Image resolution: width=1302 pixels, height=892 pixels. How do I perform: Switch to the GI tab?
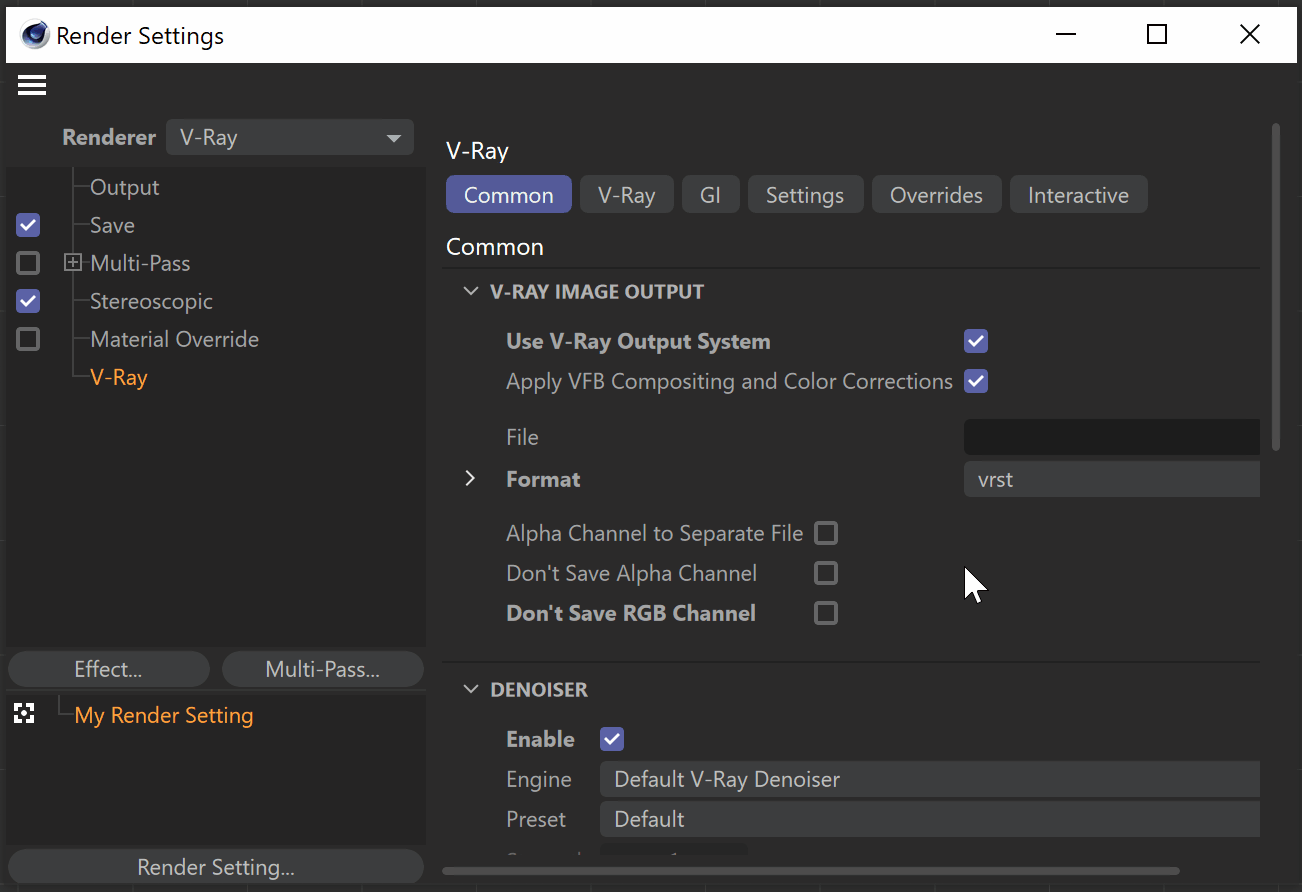click(x=711, y=195)
